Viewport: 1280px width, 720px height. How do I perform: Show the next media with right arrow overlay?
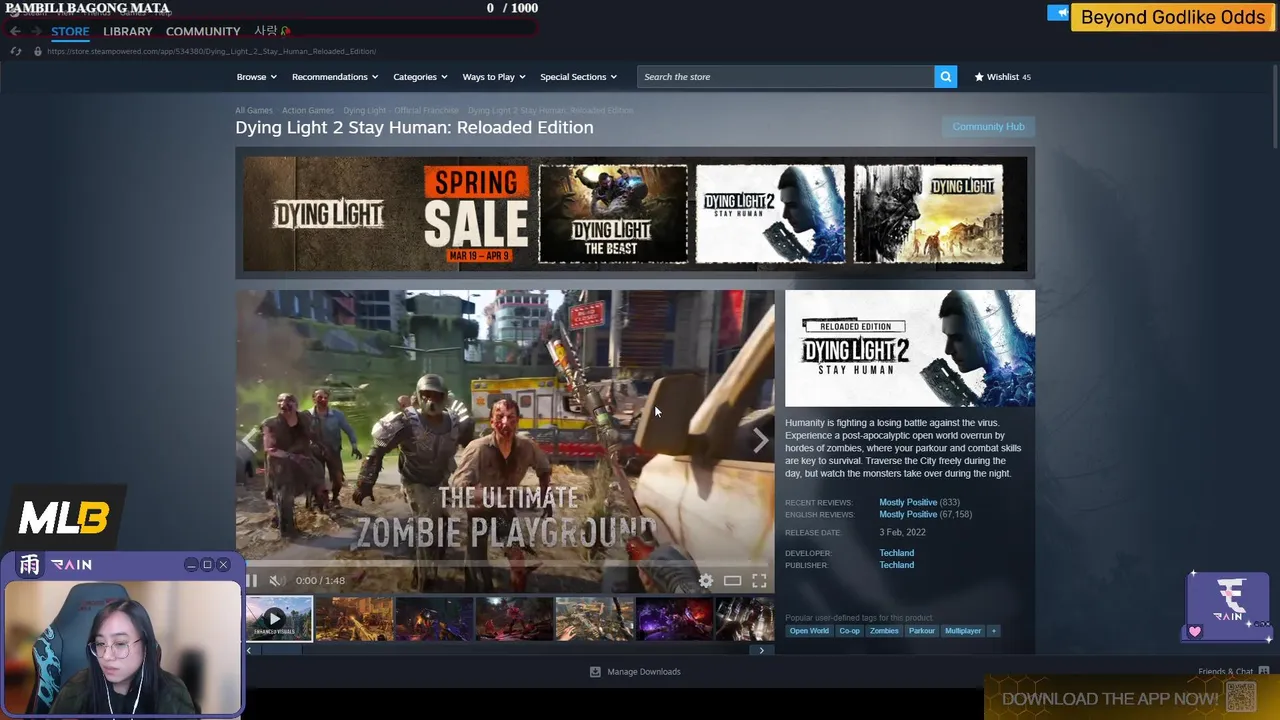pos(761,440)
